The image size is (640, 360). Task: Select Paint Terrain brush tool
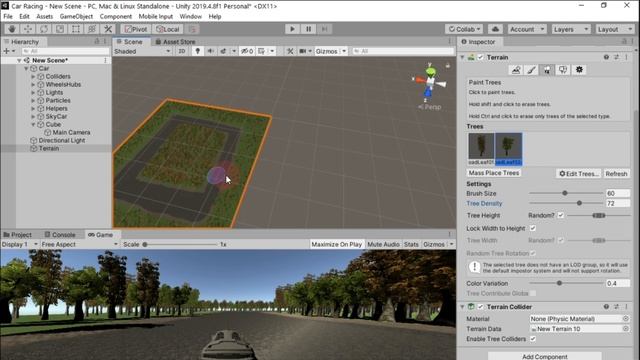531,70
